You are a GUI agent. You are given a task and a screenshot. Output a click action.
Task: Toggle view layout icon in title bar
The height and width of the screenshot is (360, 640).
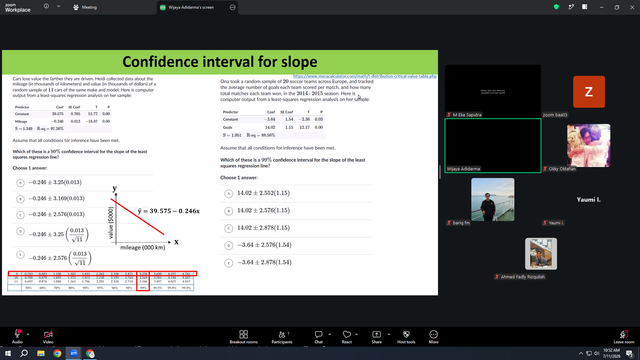coord(585,7)
